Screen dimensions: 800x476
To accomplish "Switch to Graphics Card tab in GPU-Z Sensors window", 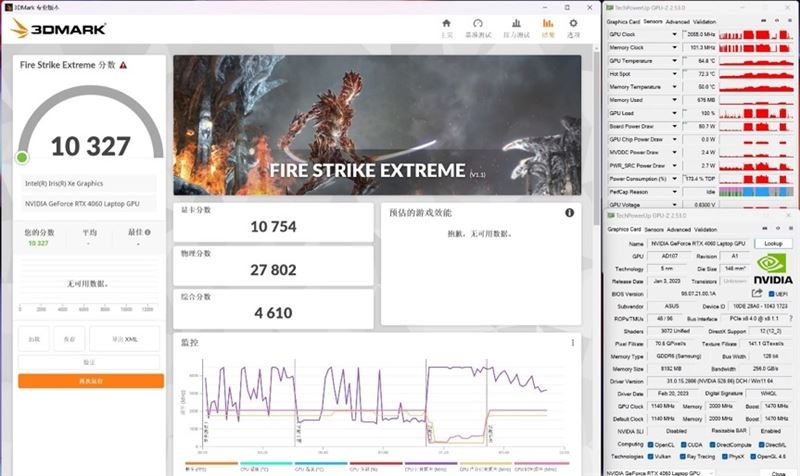I will tap(623, 21).
